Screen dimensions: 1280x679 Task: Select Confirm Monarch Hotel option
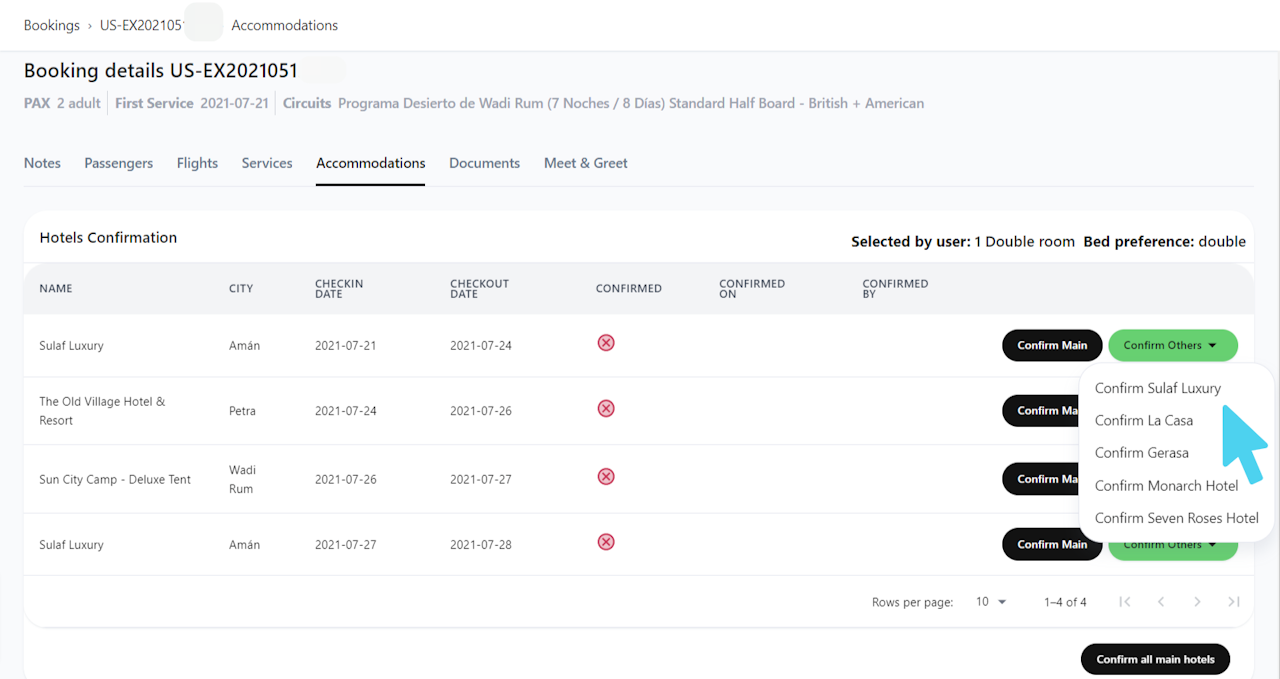coord(1166,486)
